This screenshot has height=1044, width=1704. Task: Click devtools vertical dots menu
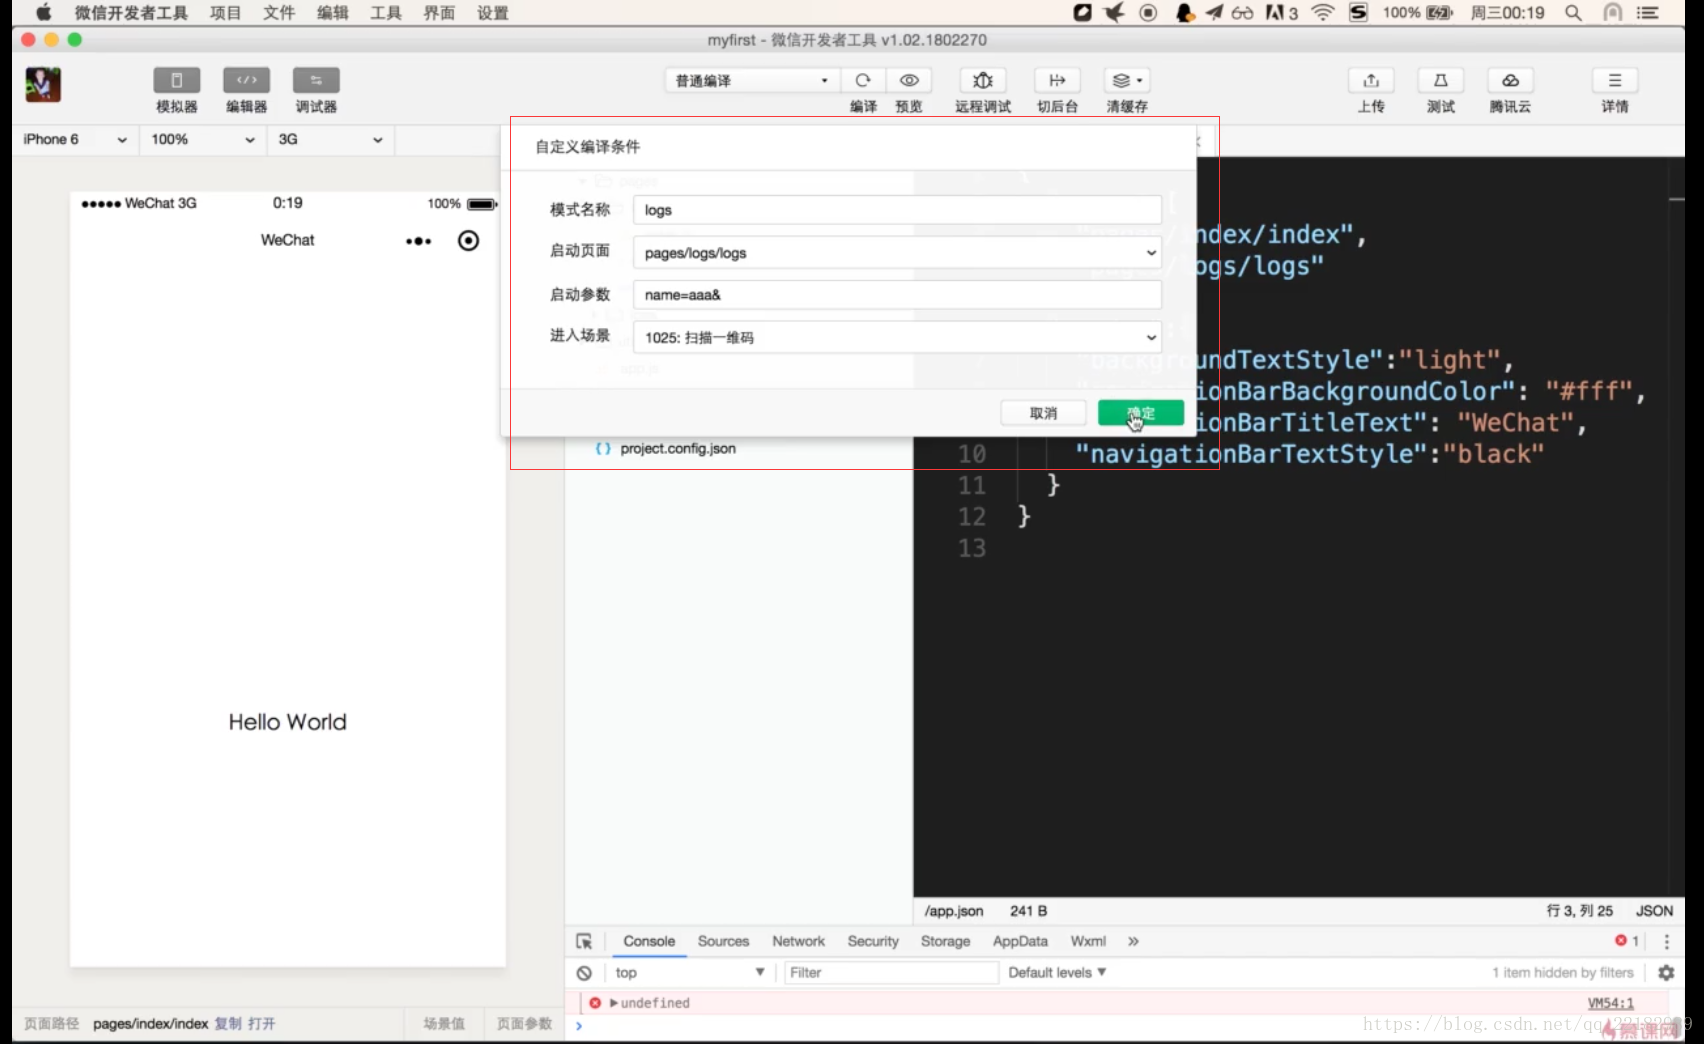[1666, 941]
